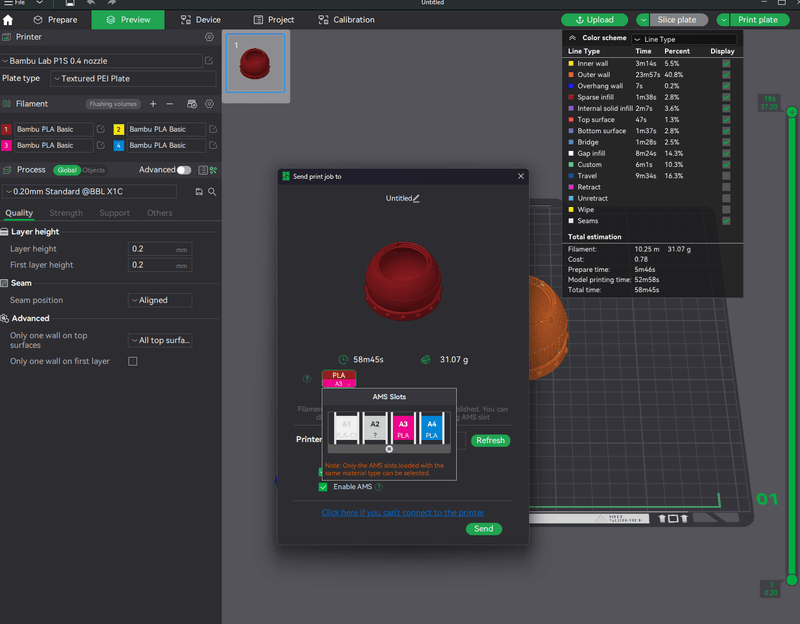Open the Others settings tab
800x624 pixels.
point(160,213)
